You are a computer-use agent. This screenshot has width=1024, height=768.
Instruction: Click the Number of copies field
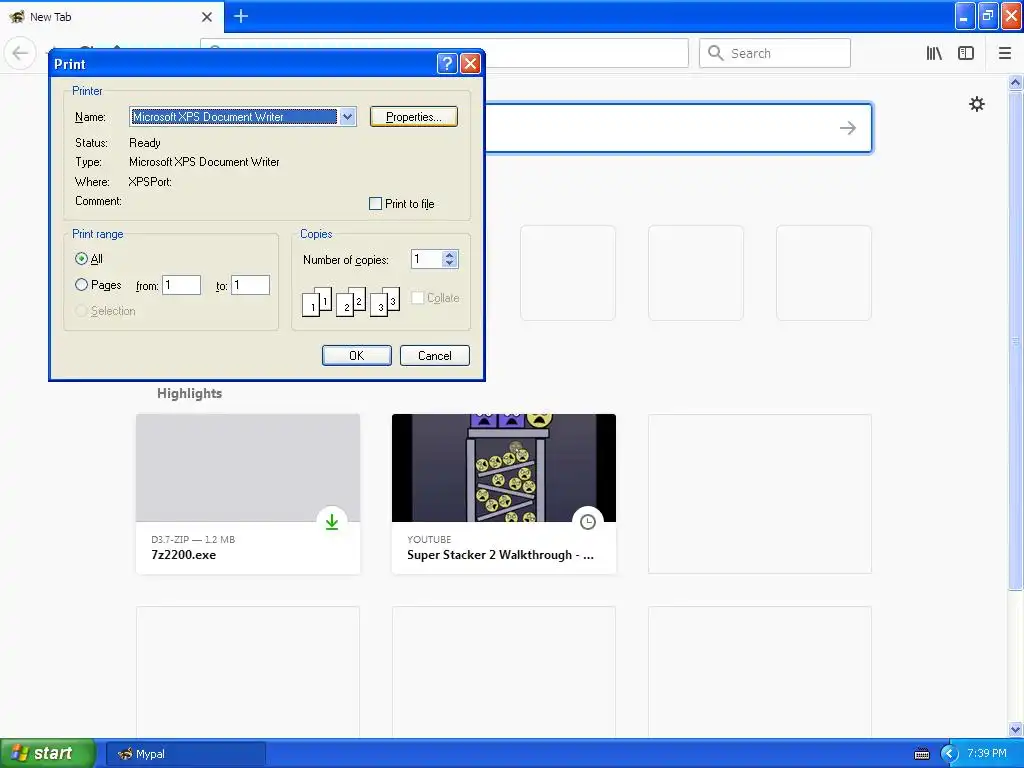click(426, 259)
